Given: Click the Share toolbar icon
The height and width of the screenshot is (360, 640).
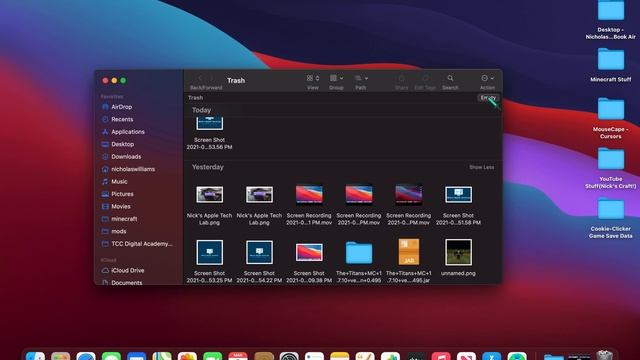Looking at the screenshot, I should pyautogui.click(x=401, y=78).
